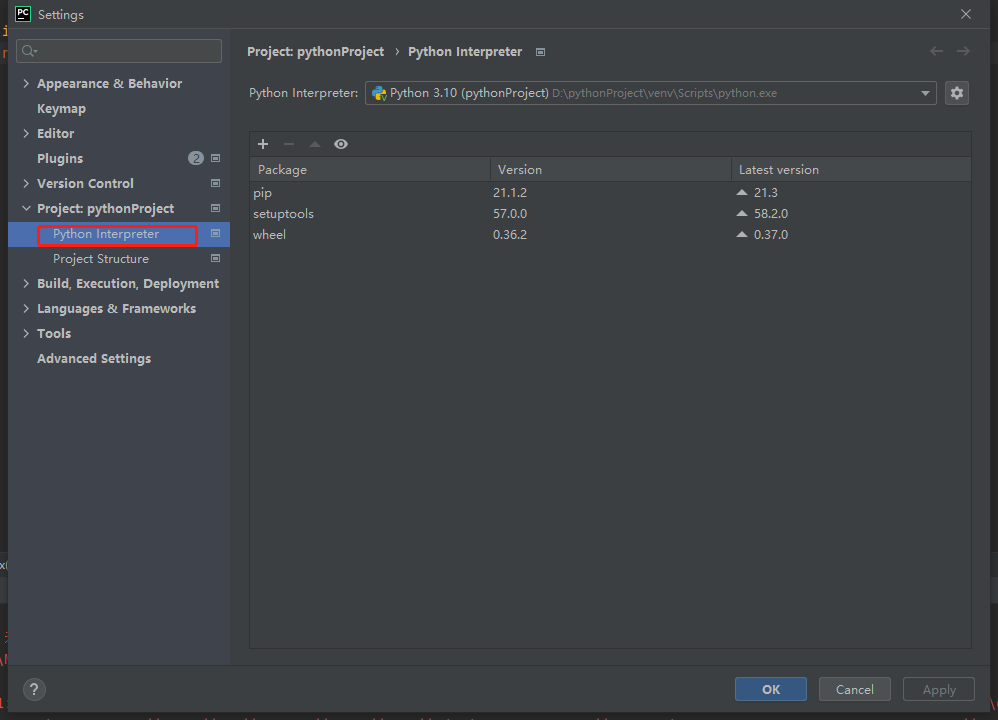Click the settings search field
This screenshot has width=998, height=720.
click(x=119, y=50)
